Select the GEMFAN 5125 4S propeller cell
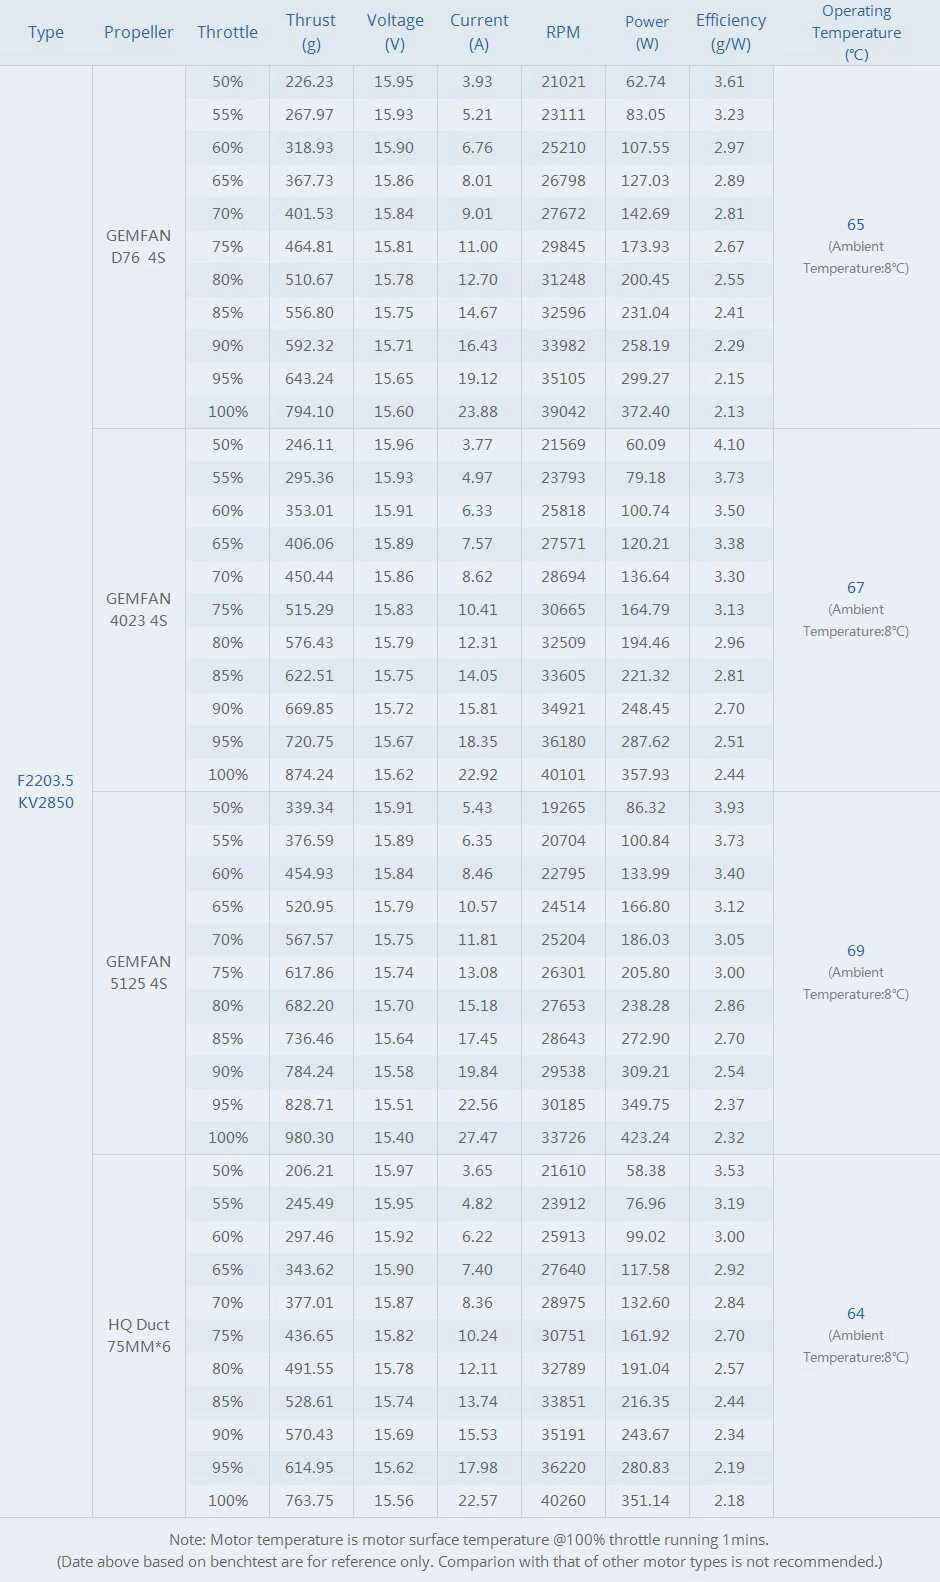The image size is (940, 1582). tap(138, 972)
